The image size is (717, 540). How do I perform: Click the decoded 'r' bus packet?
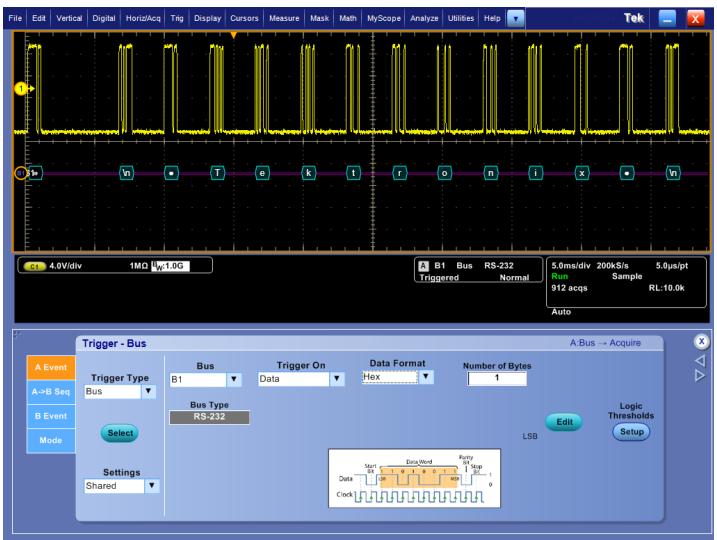click(x=400, y=173)
